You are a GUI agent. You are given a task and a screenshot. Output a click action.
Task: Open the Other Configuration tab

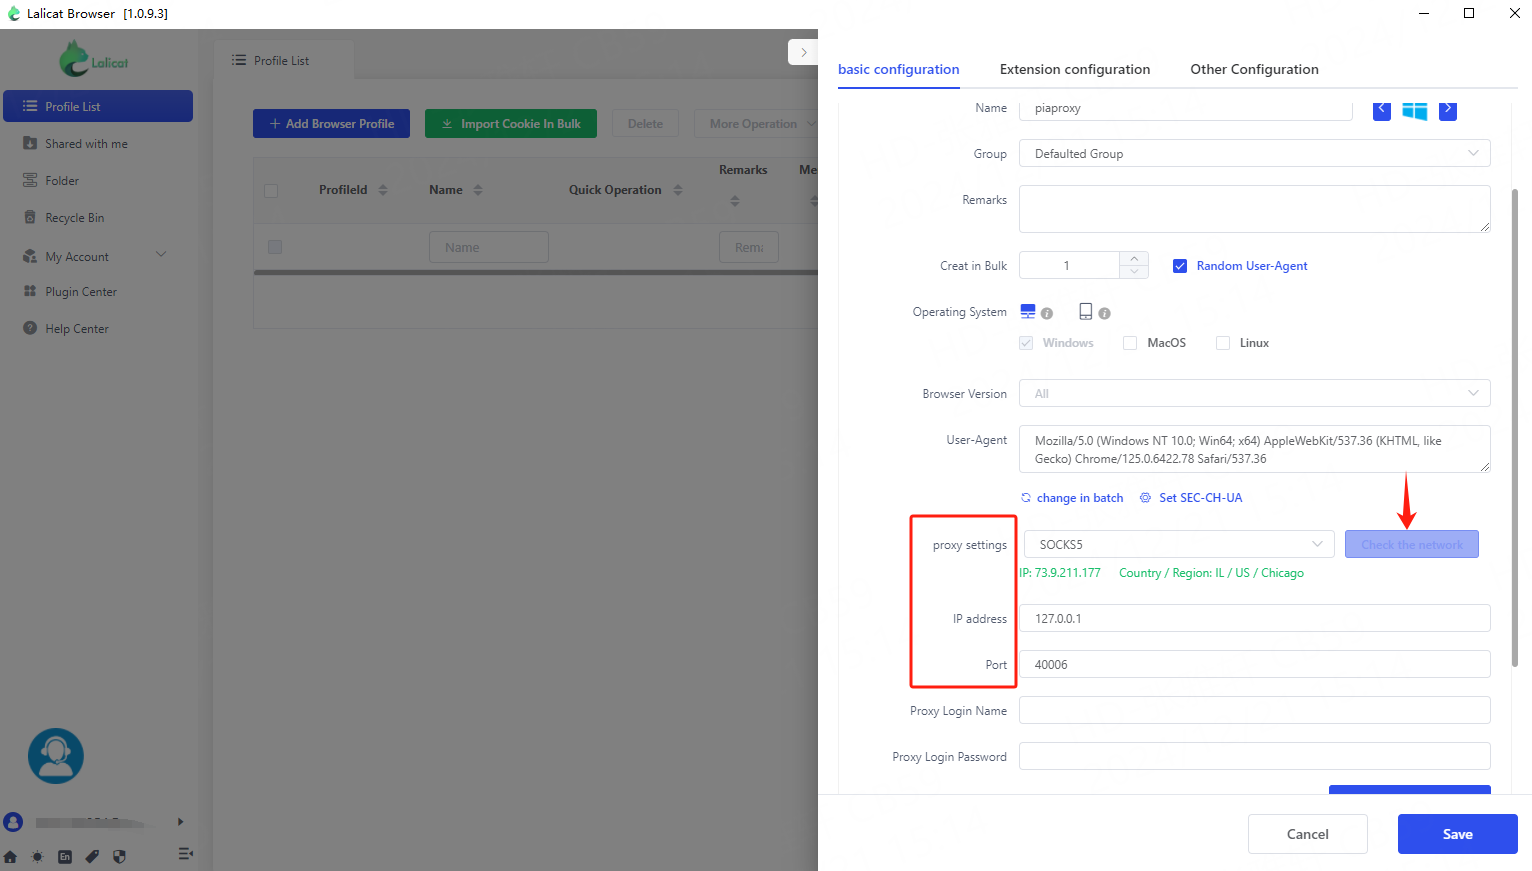1254,69
